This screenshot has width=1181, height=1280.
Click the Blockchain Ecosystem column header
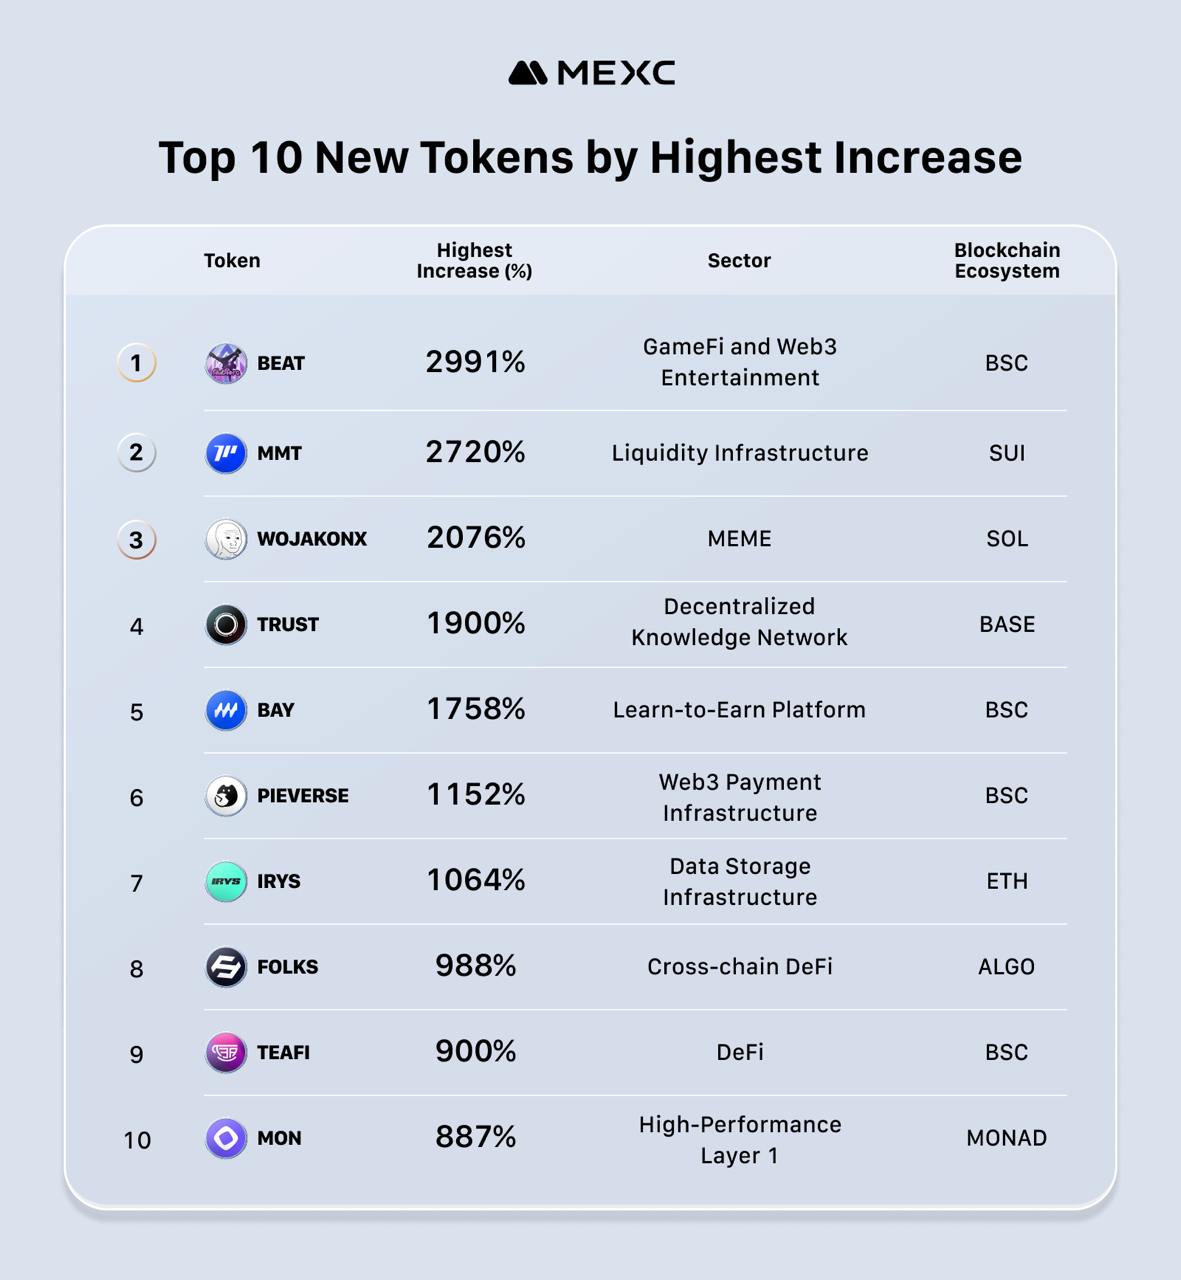(1006, 261)
